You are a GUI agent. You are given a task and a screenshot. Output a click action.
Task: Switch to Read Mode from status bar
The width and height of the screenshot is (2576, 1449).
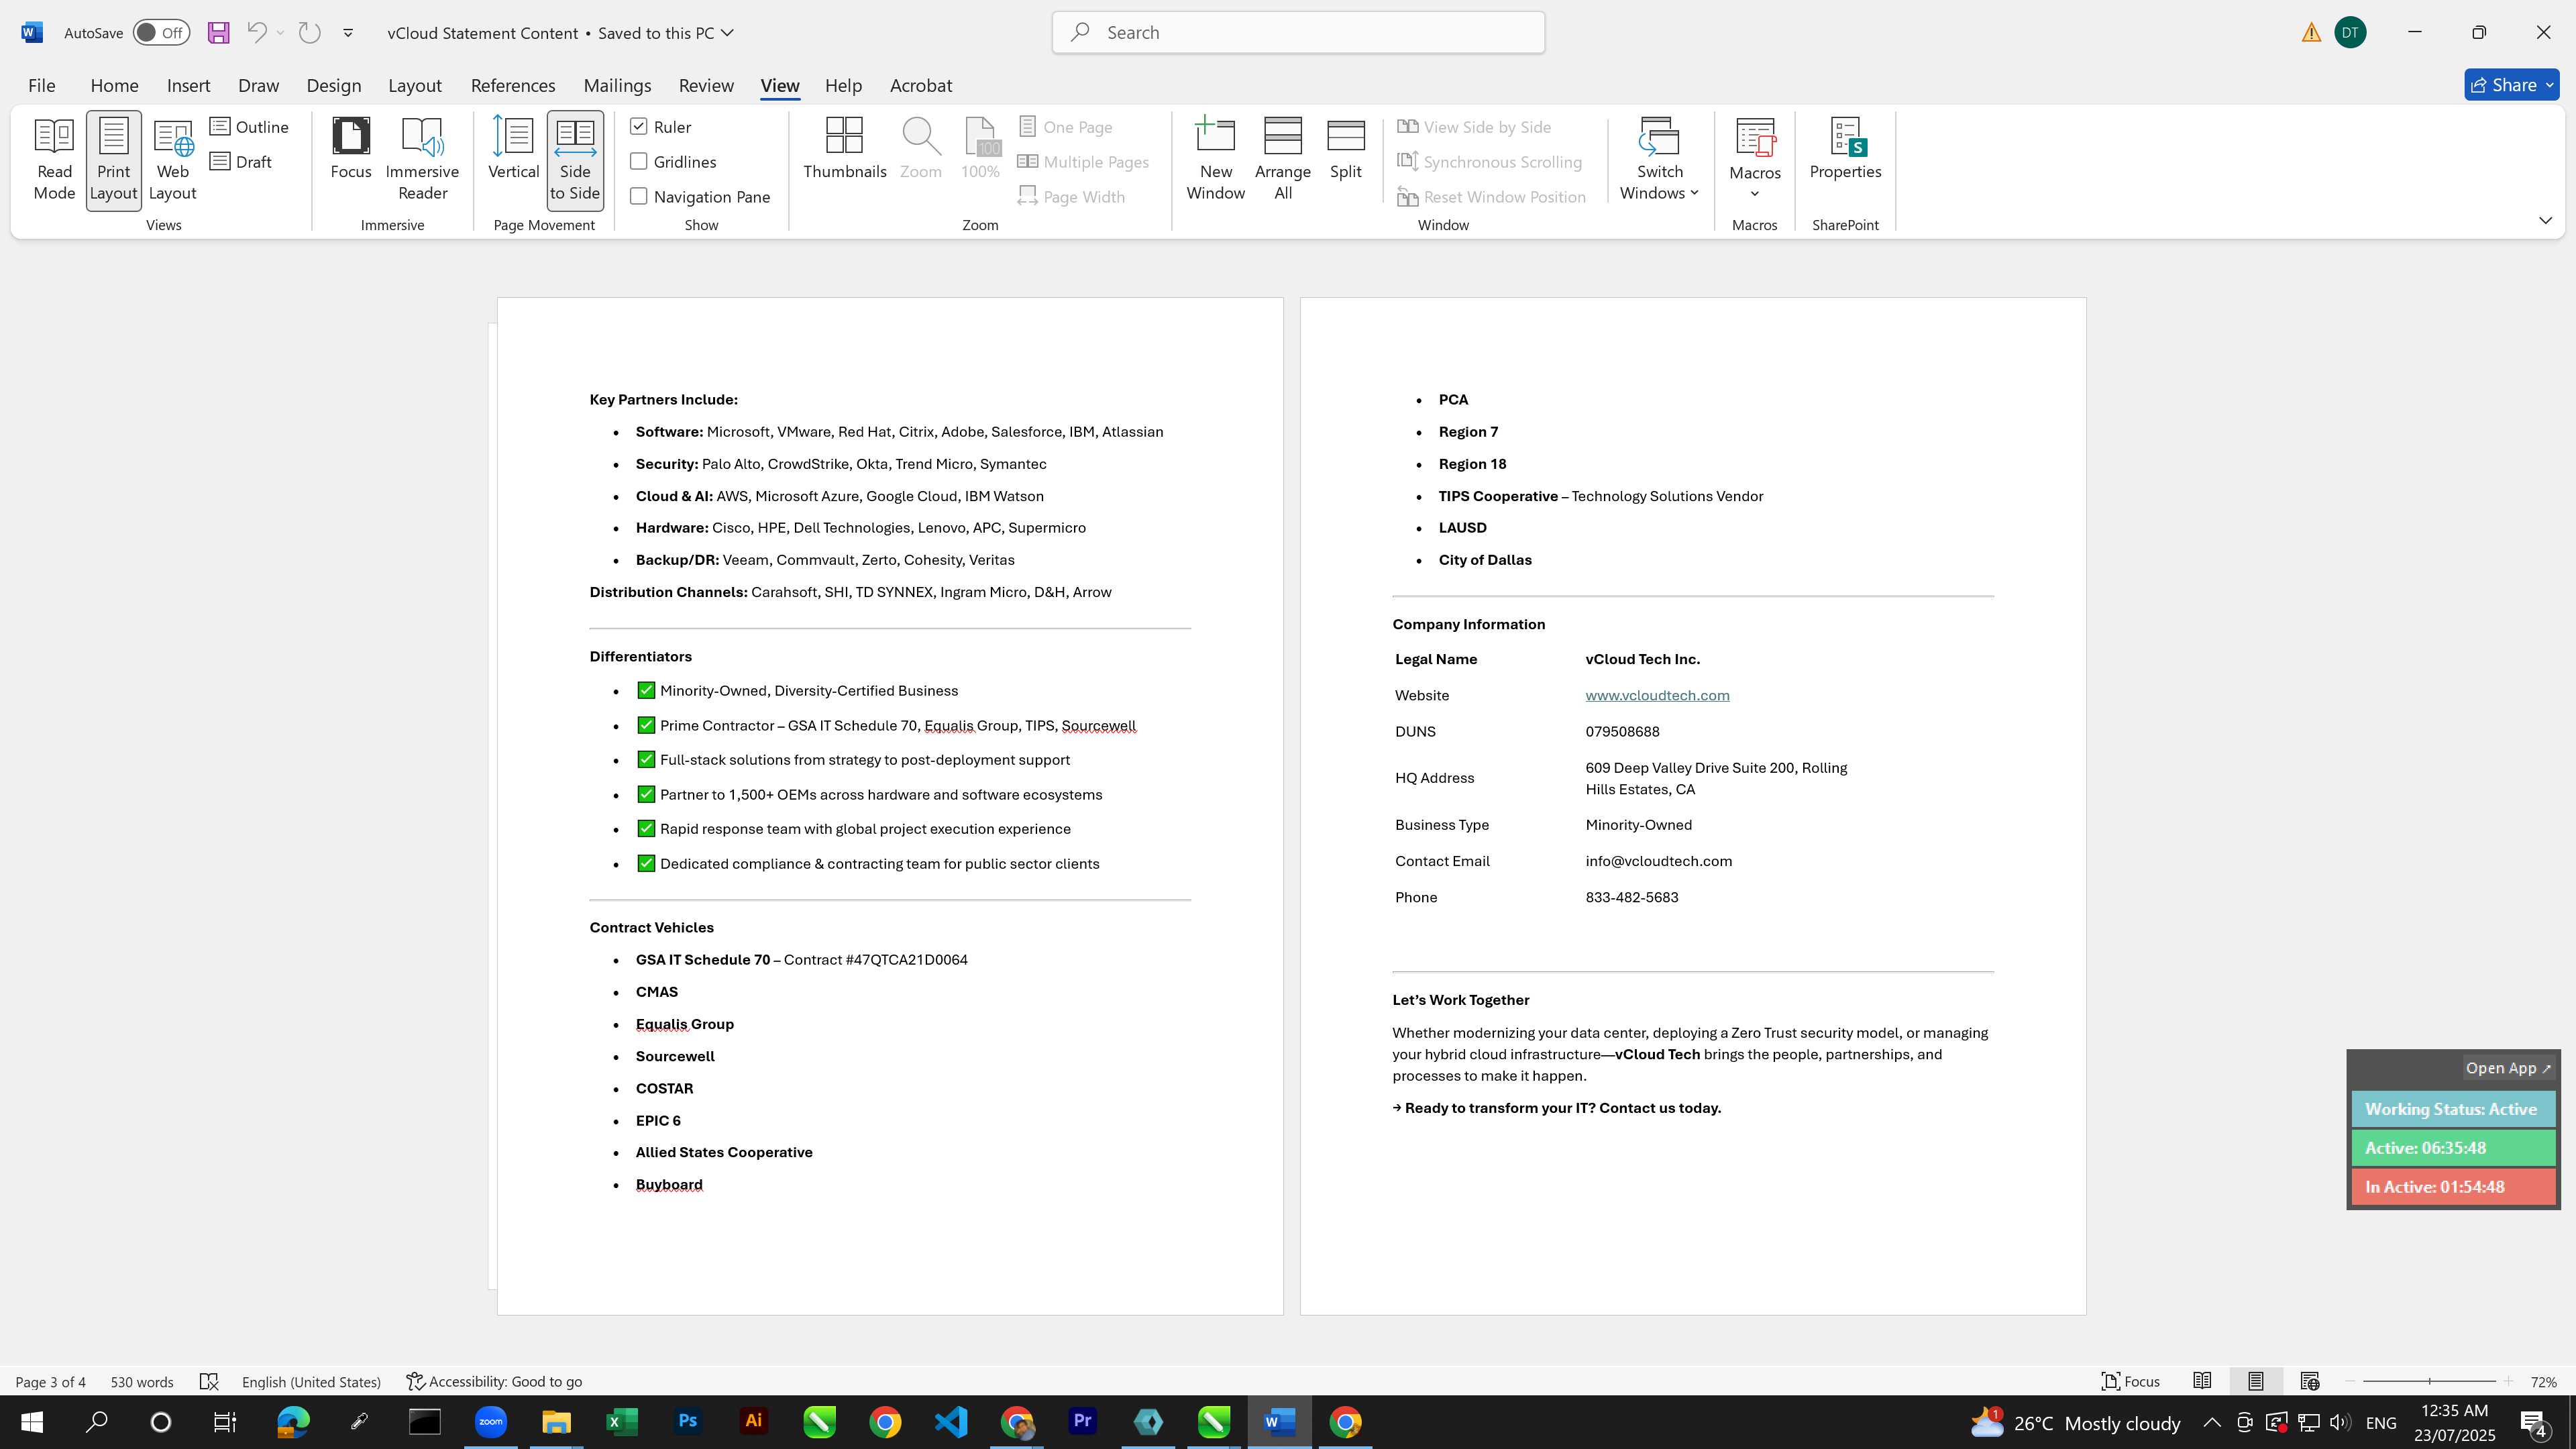click(2202, 1381)
